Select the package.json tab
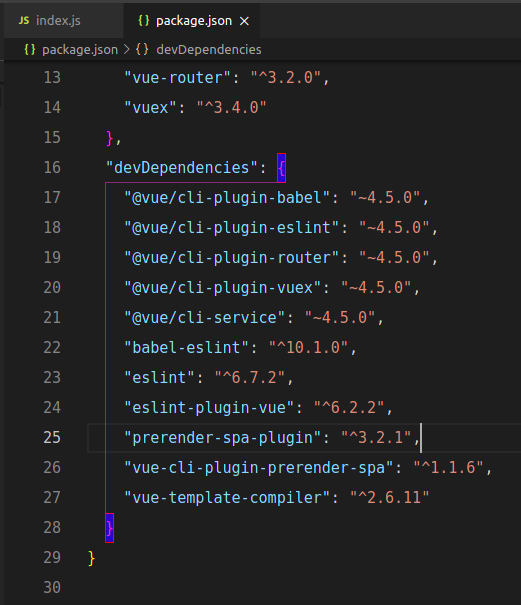The width and height of the screenshot is (521, 605). click(x=191, y=20)
